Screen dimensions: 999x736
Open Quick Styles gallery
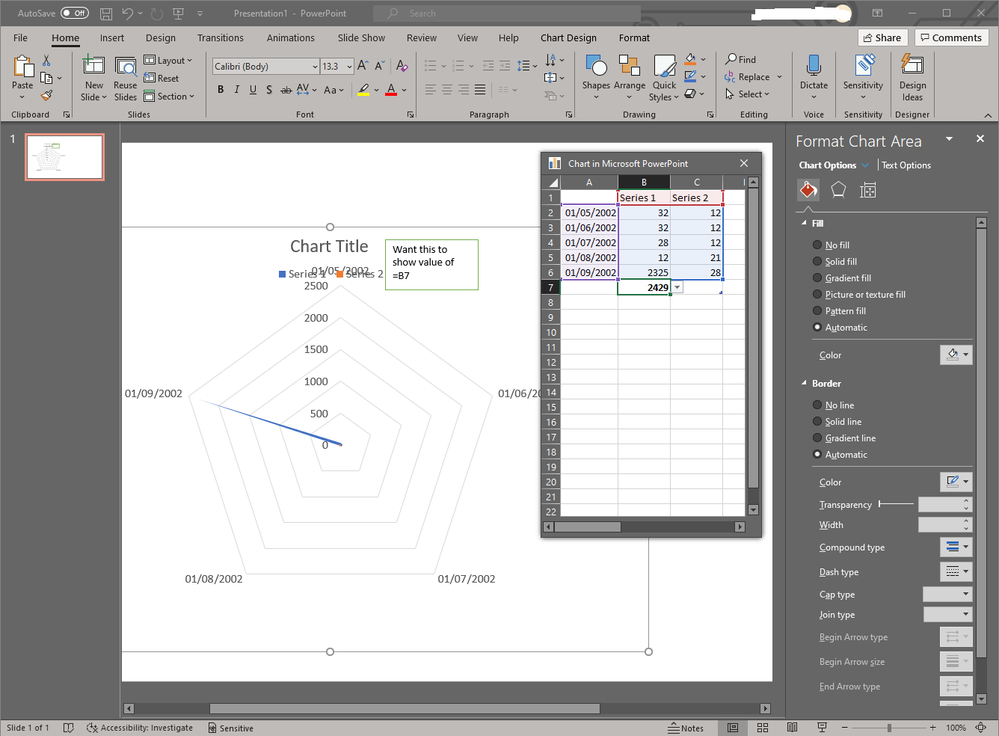point(664,76)
